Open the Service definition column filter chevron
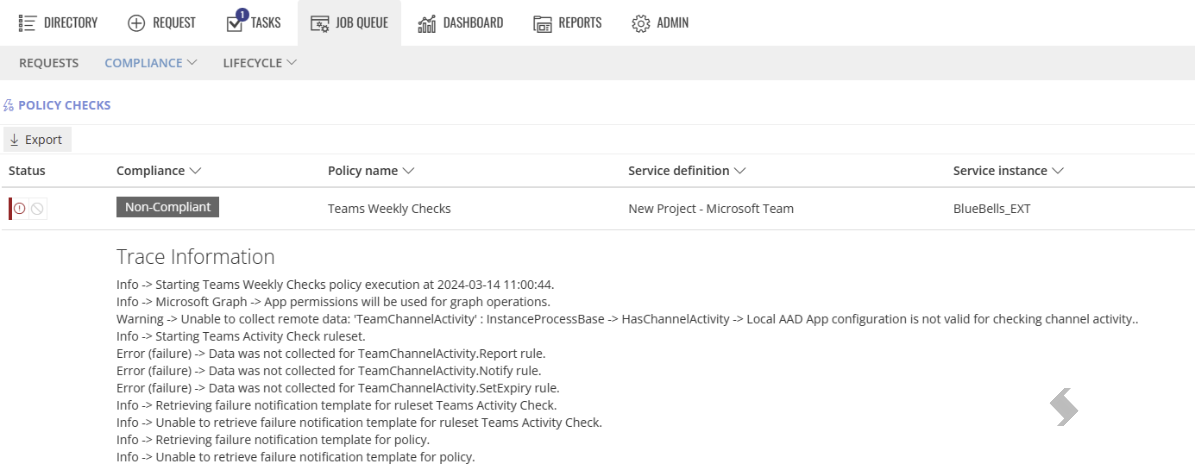This screenshot has width=1195, height=469. (x=738, y=171)
